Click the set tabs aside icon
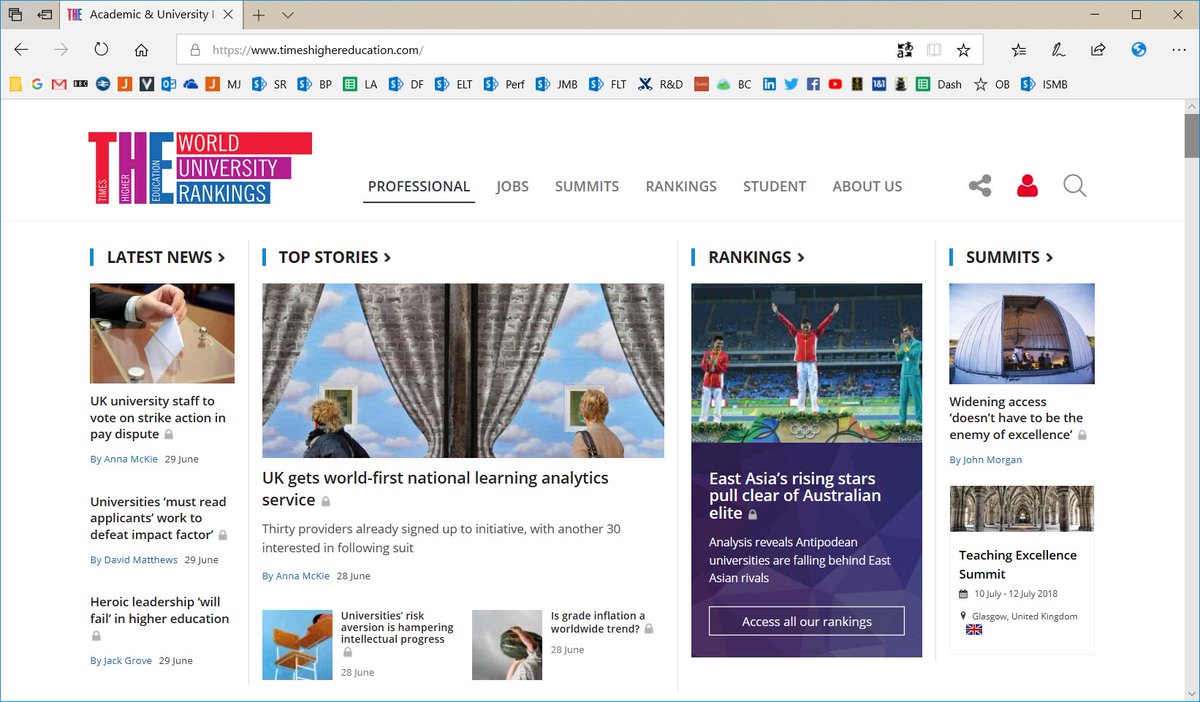The height and width of the screenshot is (702, 1200). (45, 15)
